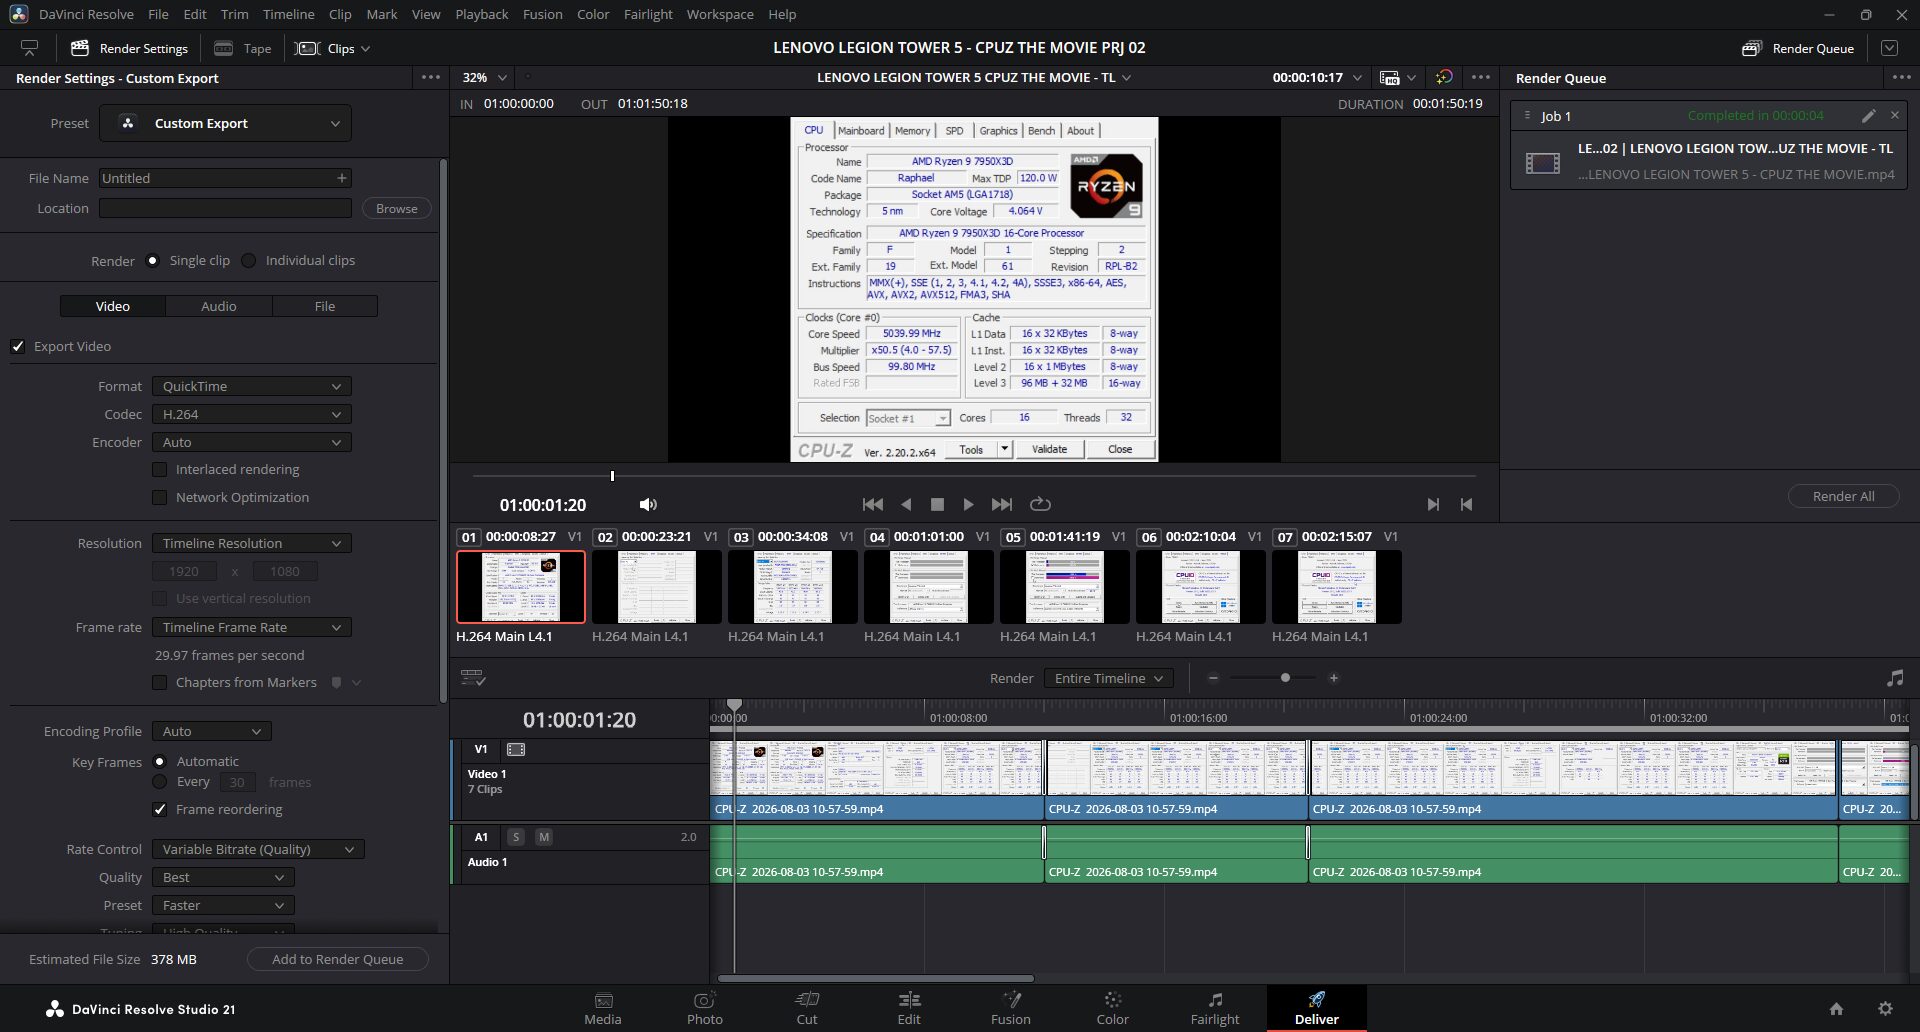This screenshot has width=1920, height=1032.
Task: Select Individual clips render option
Action: point(249,260)
